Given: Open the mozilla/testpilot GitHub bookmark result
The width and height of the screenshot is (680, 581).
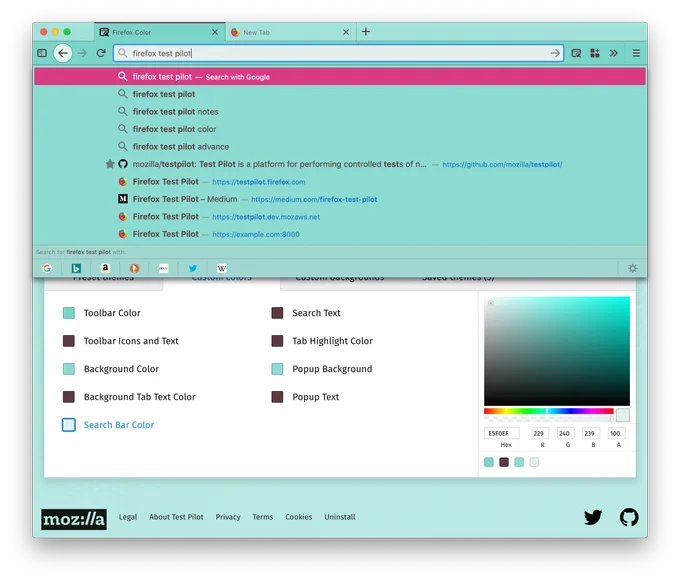Looking at the screenshot, I should 340,164.
